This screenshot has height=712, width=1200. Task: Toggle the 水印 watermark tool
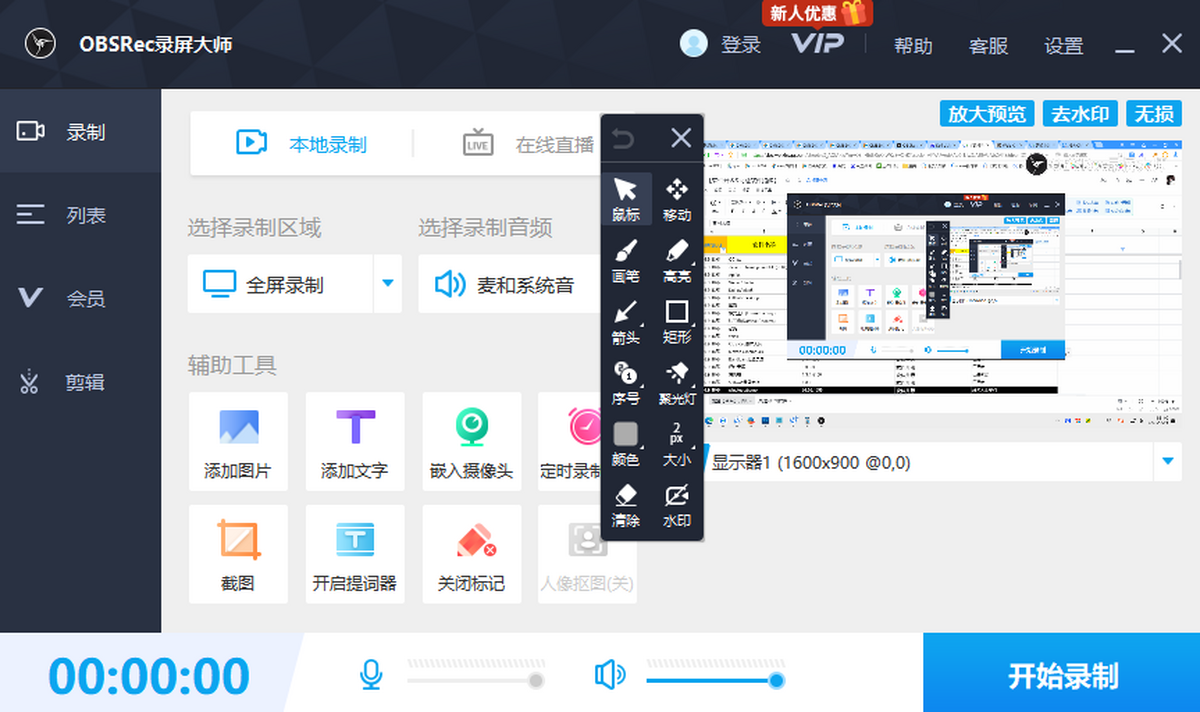(x=677, y=506)
